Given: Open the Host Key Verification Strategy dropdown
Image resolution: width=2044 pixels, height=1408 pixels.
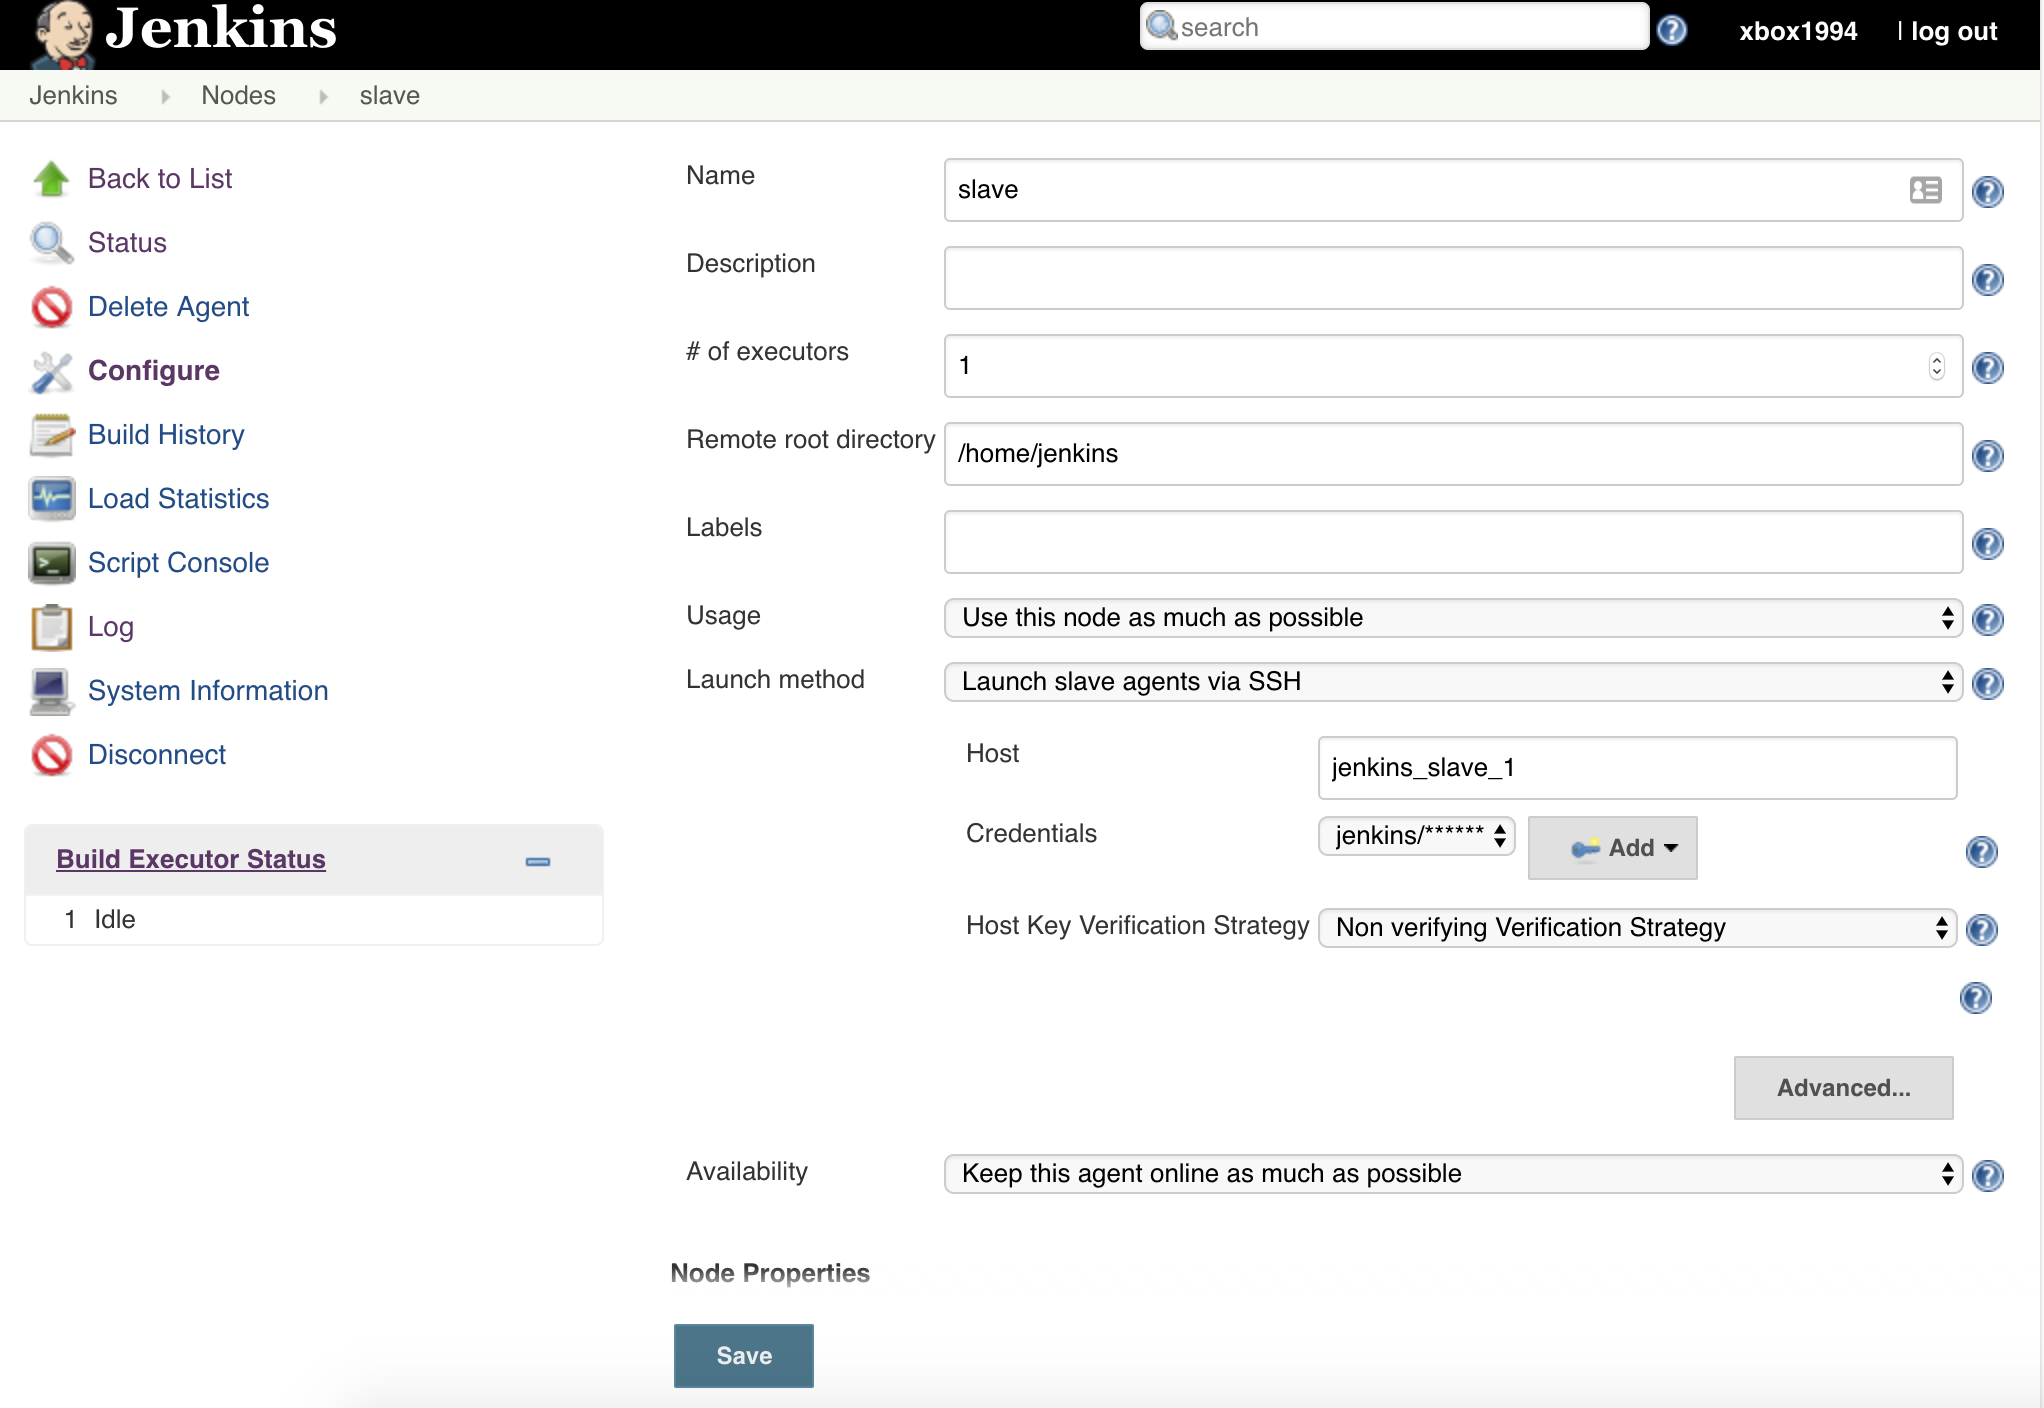Looking at the screenshot, I should (1637, 928).
